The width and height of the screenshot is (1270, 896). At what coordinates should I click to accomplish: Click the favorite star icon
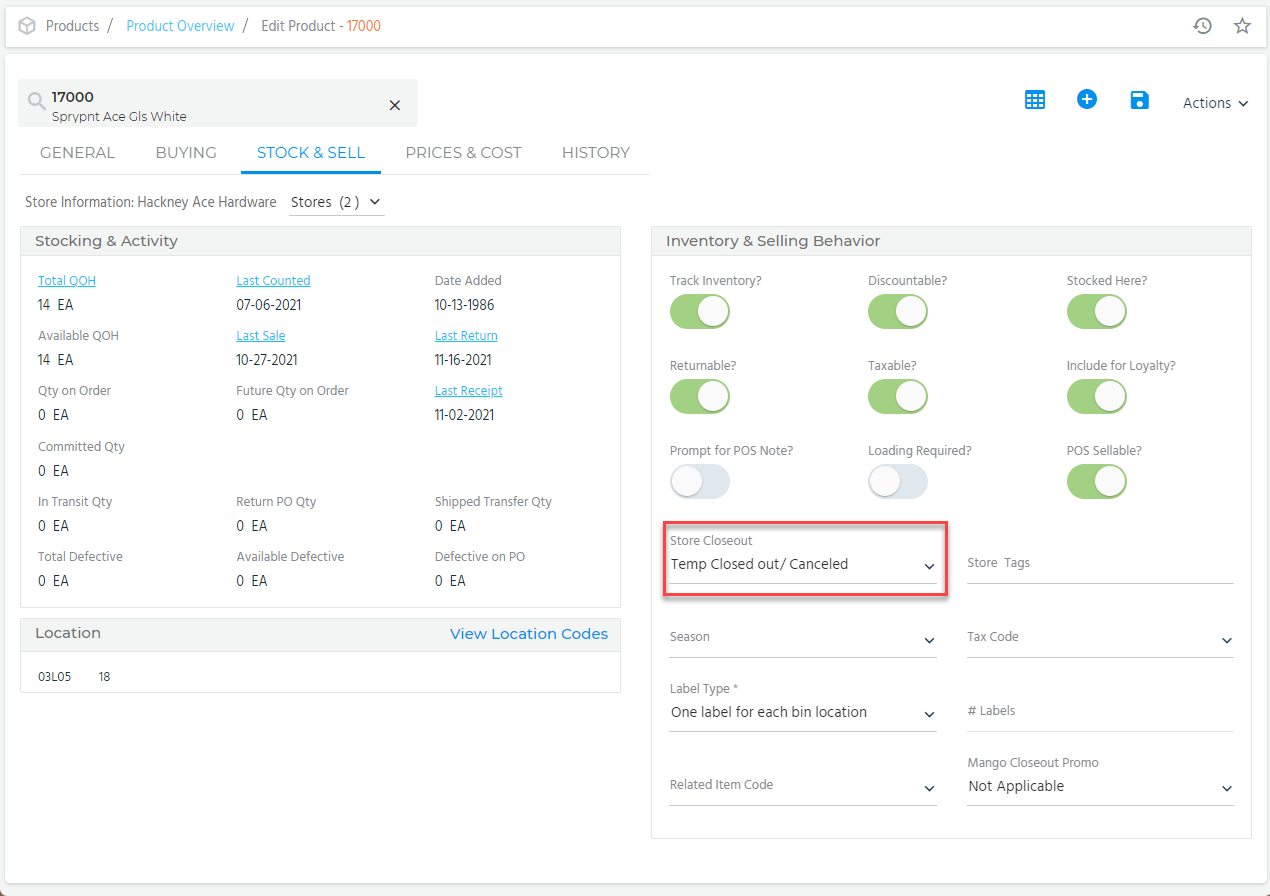click(1242, 26)
